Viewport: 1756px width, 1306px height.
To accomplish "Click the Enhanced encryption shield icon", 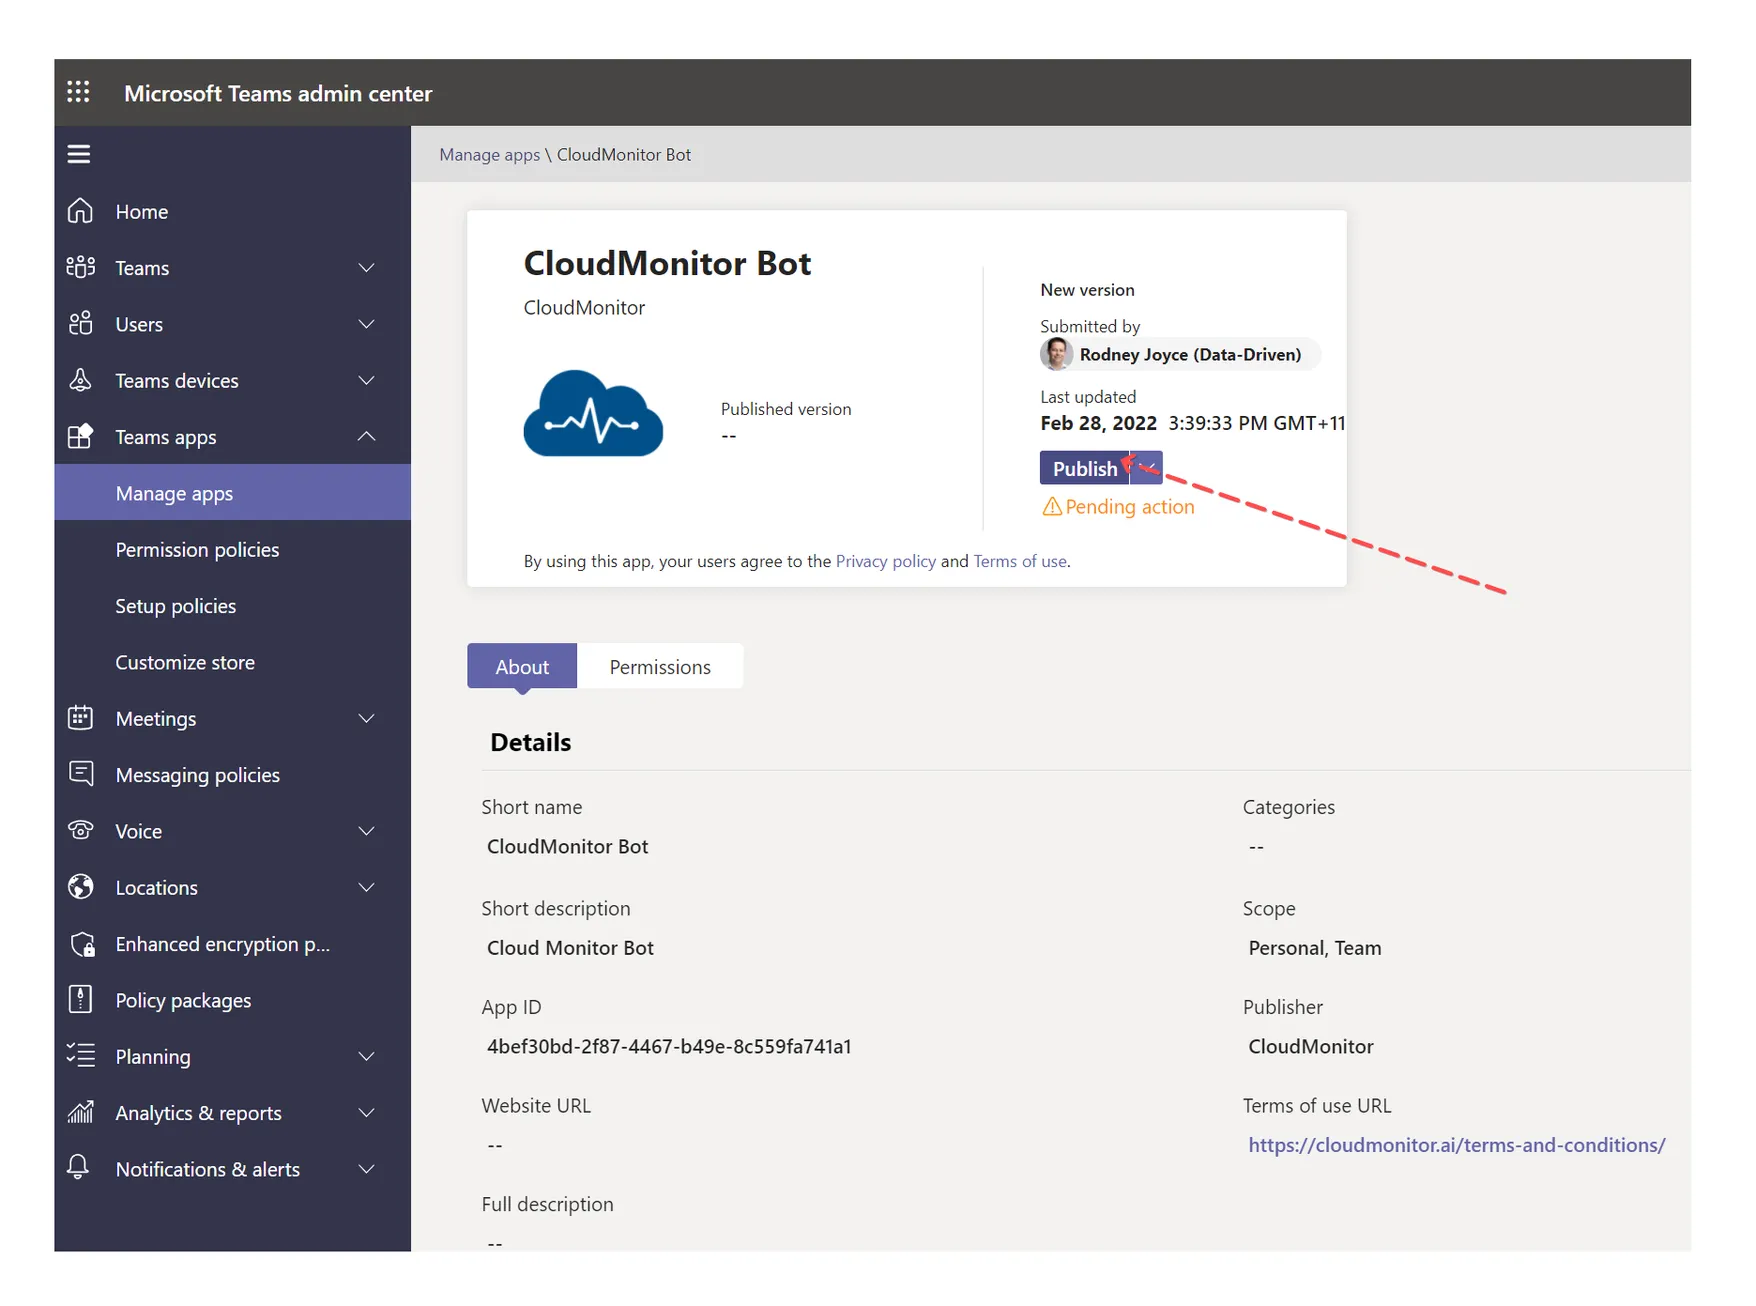I will point(82,944).
